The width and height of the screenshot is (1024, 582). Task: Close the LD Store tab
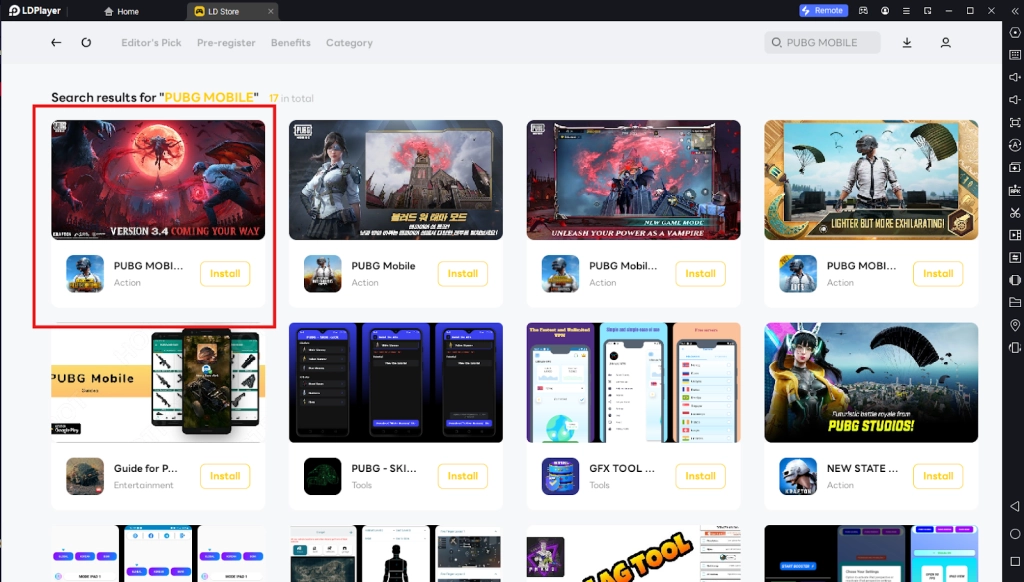pos(270,11)
